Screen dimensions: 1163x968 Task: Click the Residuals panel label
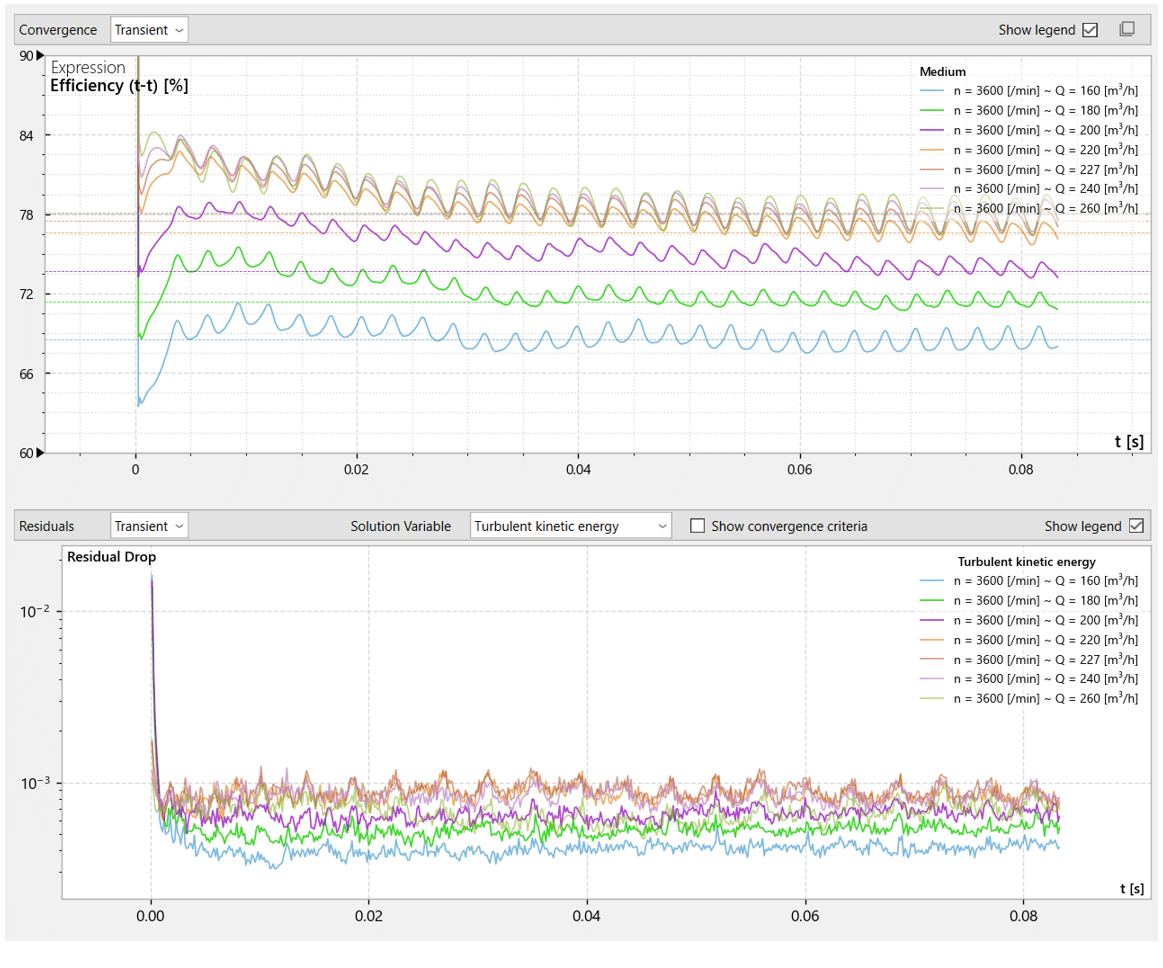47,526
